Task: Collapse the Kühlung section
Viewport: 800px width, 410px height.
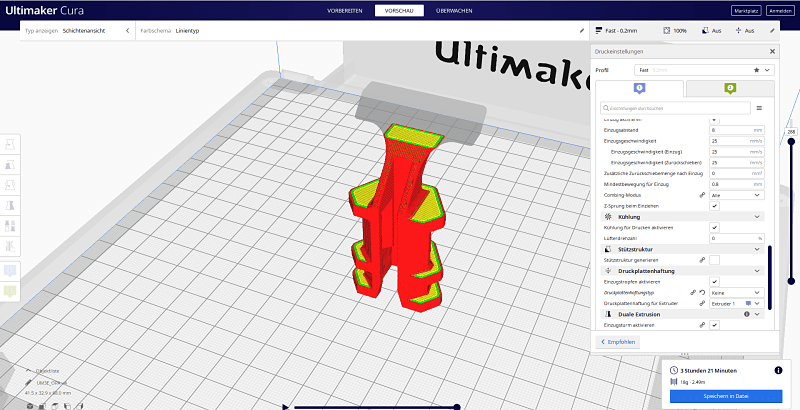Action: coord(684,217)
